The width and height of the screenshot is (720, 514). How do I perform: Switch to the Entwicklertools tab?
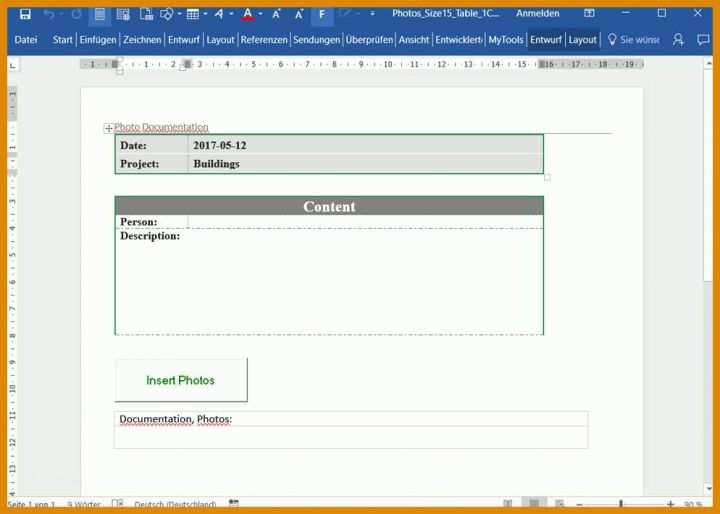(458, 40)
